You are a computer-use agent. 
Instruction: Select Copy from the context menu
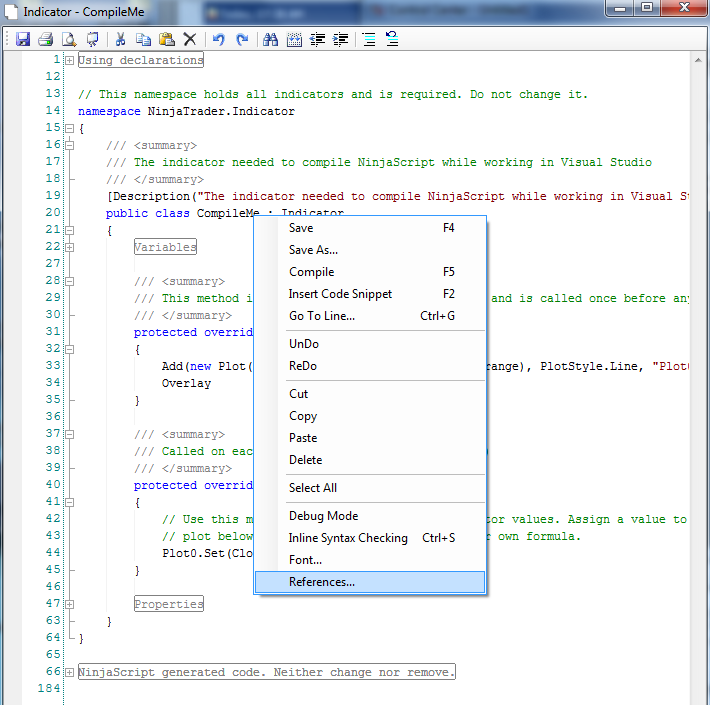point(370,416)
